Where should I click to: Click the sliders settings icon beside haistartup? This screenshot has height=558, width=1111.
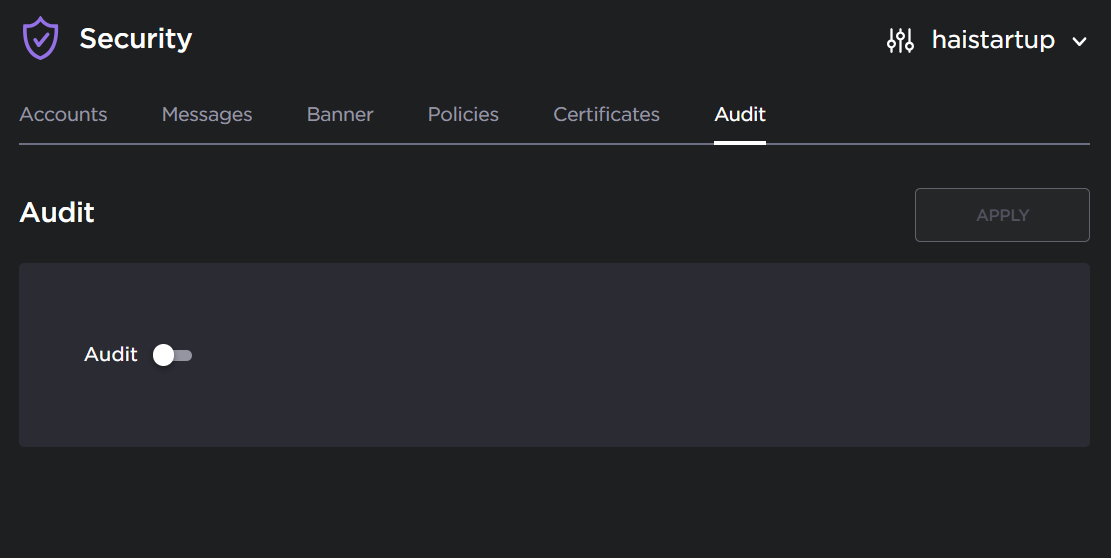pos(900,40)
